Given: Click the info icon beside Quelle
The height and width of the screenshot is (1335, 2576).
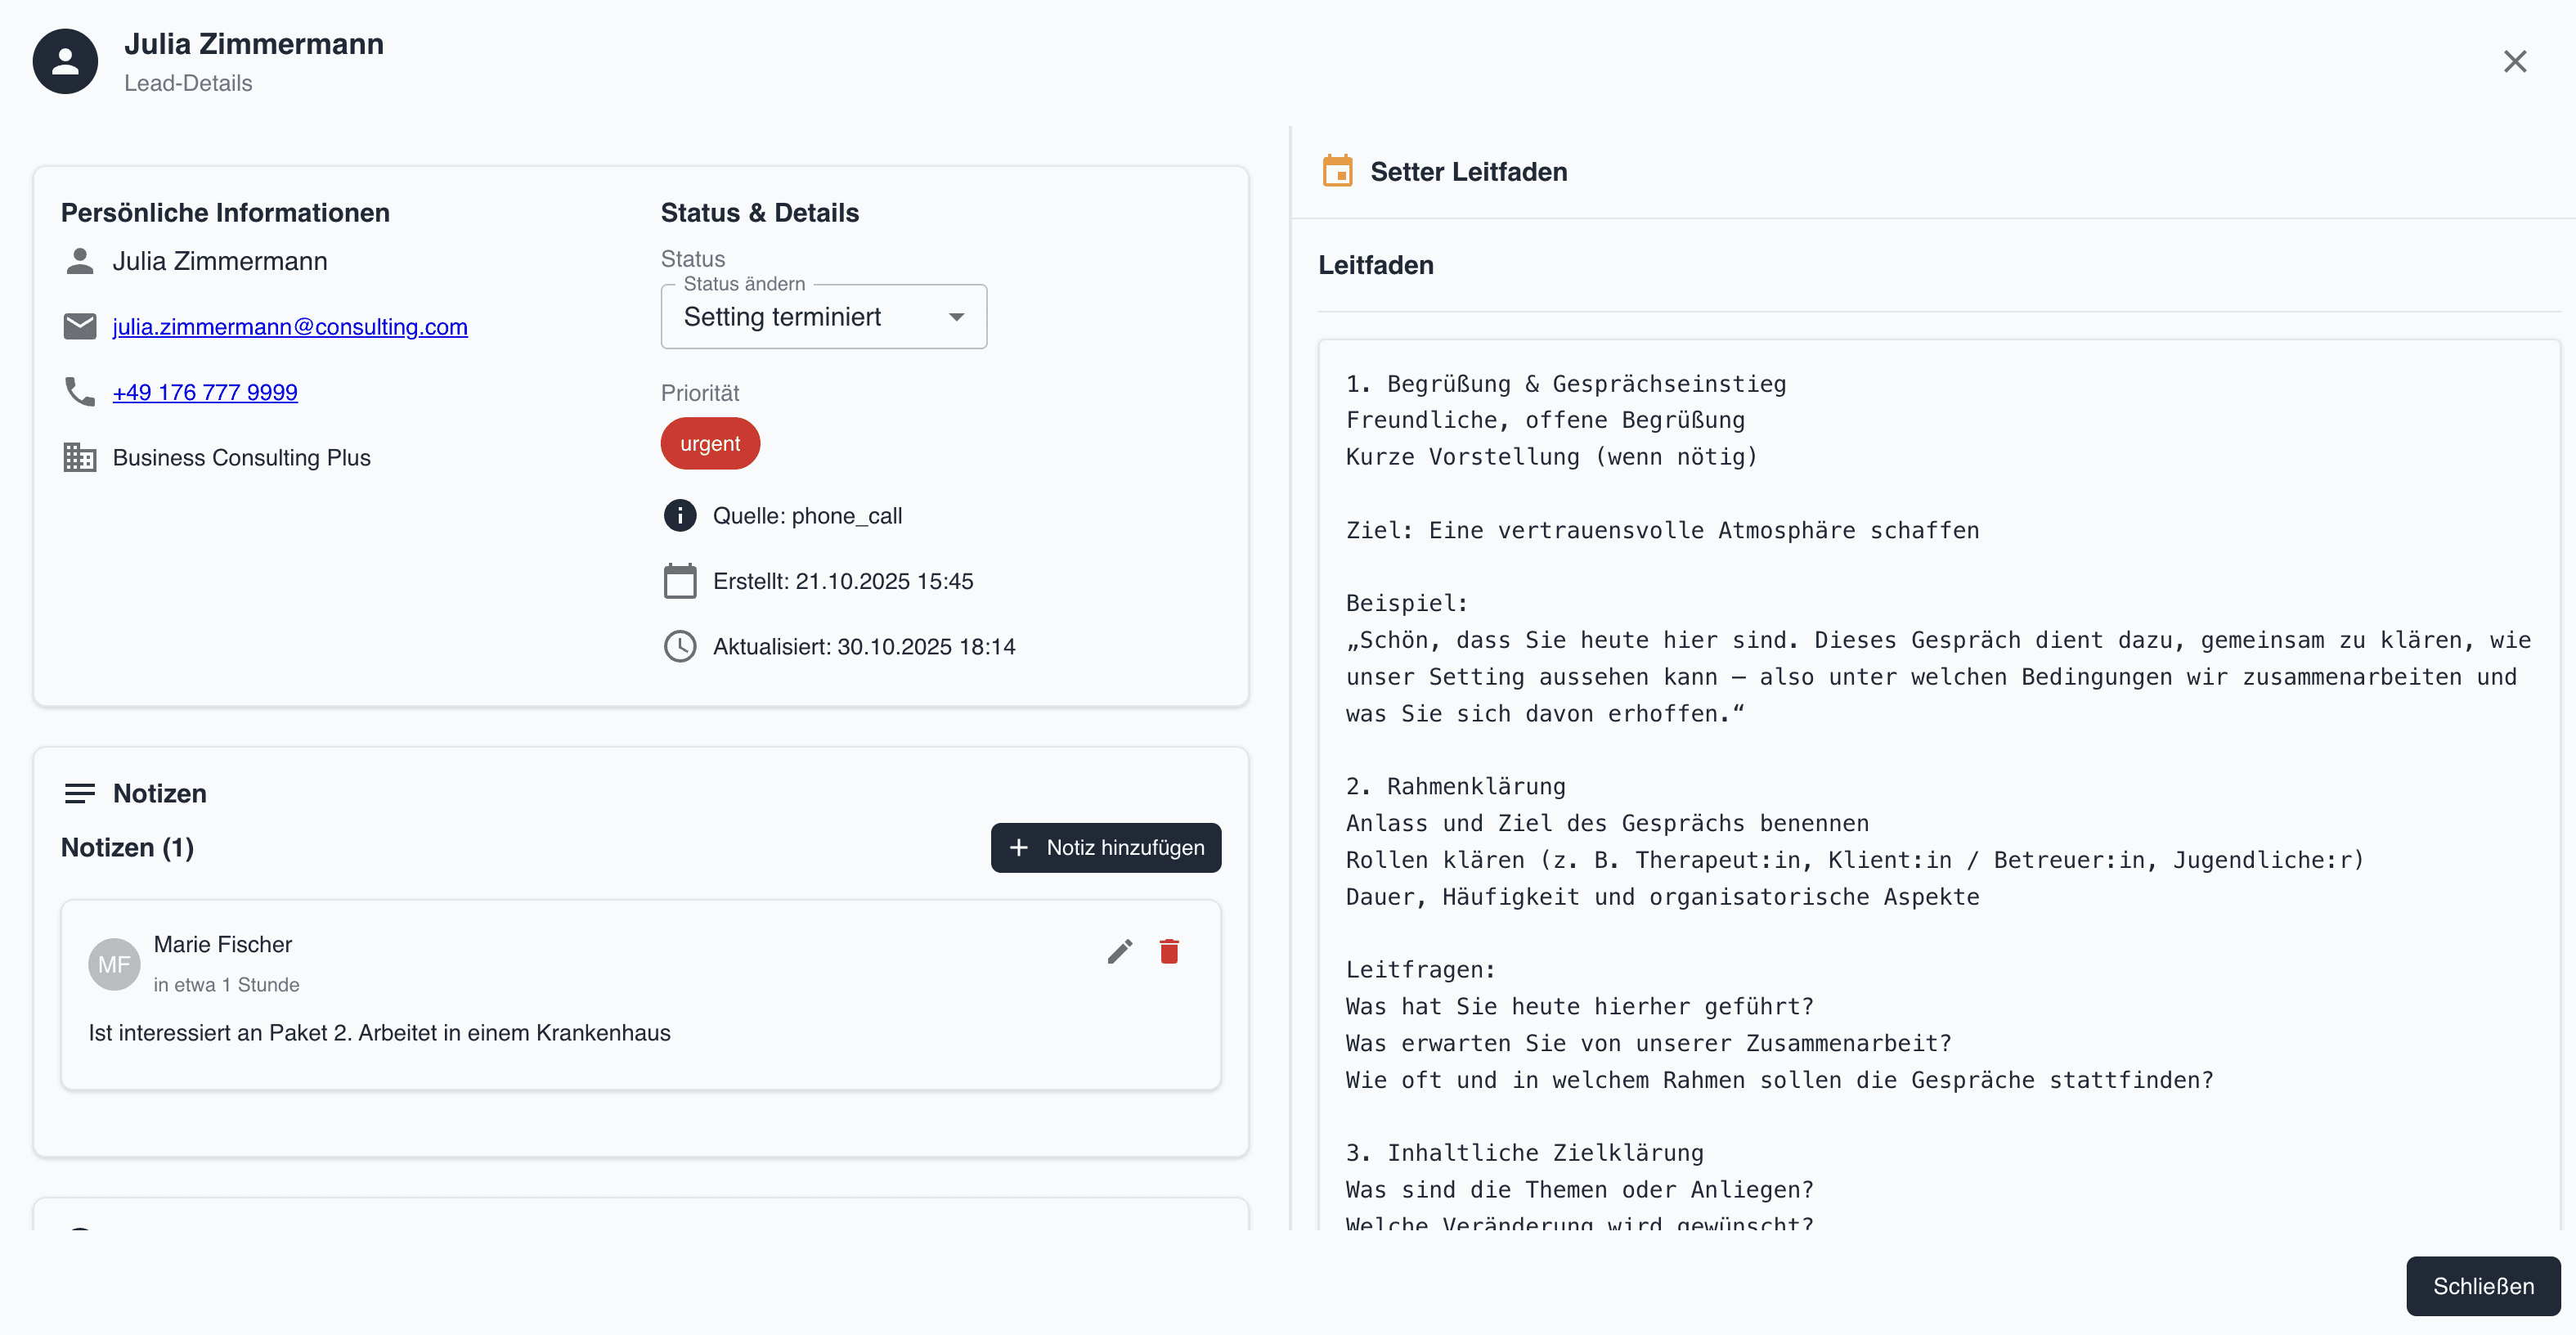Looking at the screenshot, I should [x=680, y=515].
